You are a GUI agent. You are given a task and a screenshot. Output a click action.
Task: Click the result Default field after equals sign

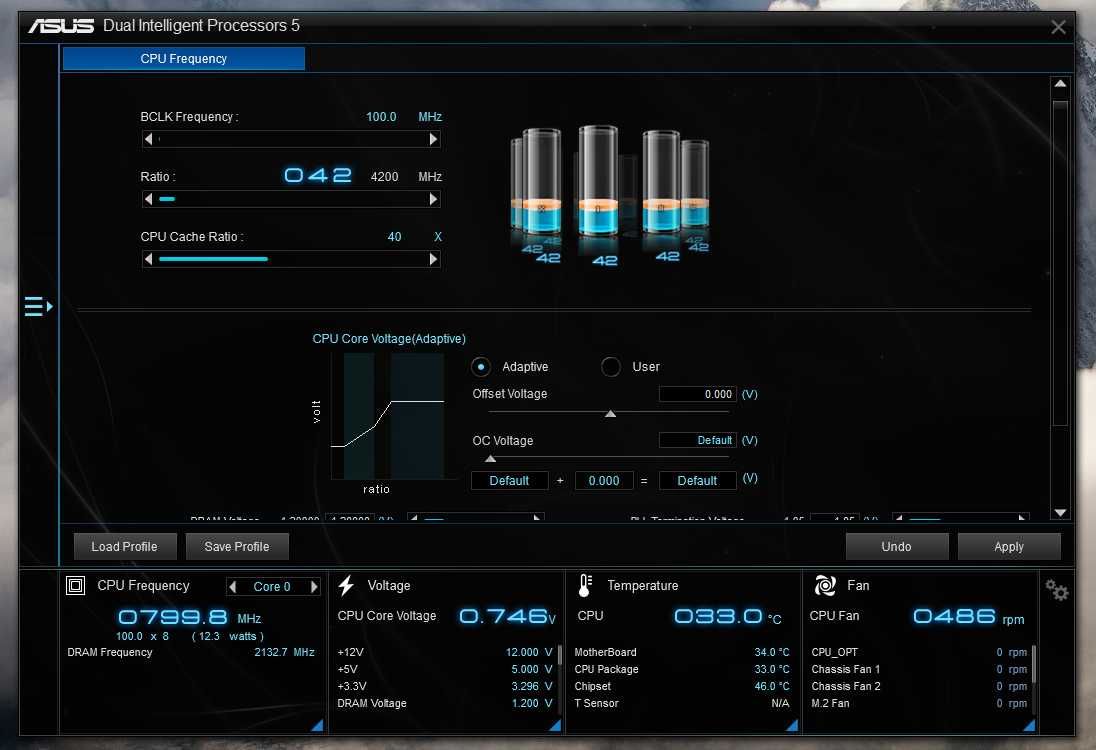[x=697, y=481]
